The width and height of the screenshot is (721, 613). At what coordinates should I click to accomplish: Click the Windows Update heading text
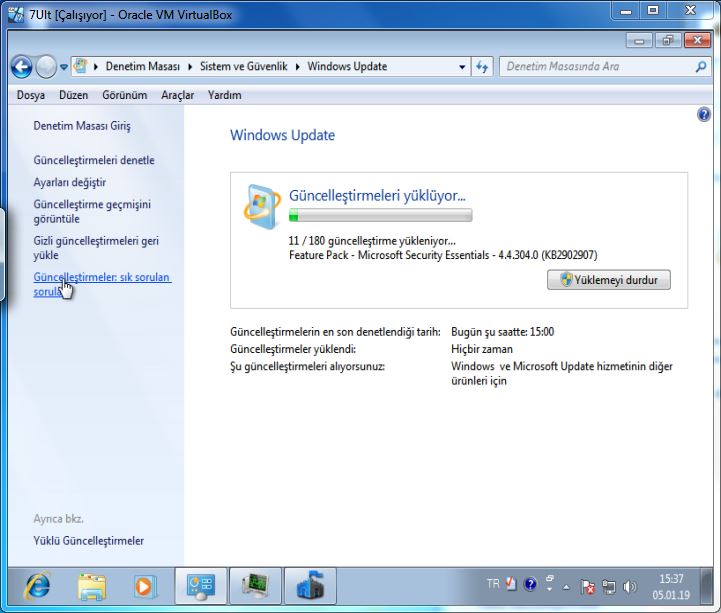click(x=282, y=135)
